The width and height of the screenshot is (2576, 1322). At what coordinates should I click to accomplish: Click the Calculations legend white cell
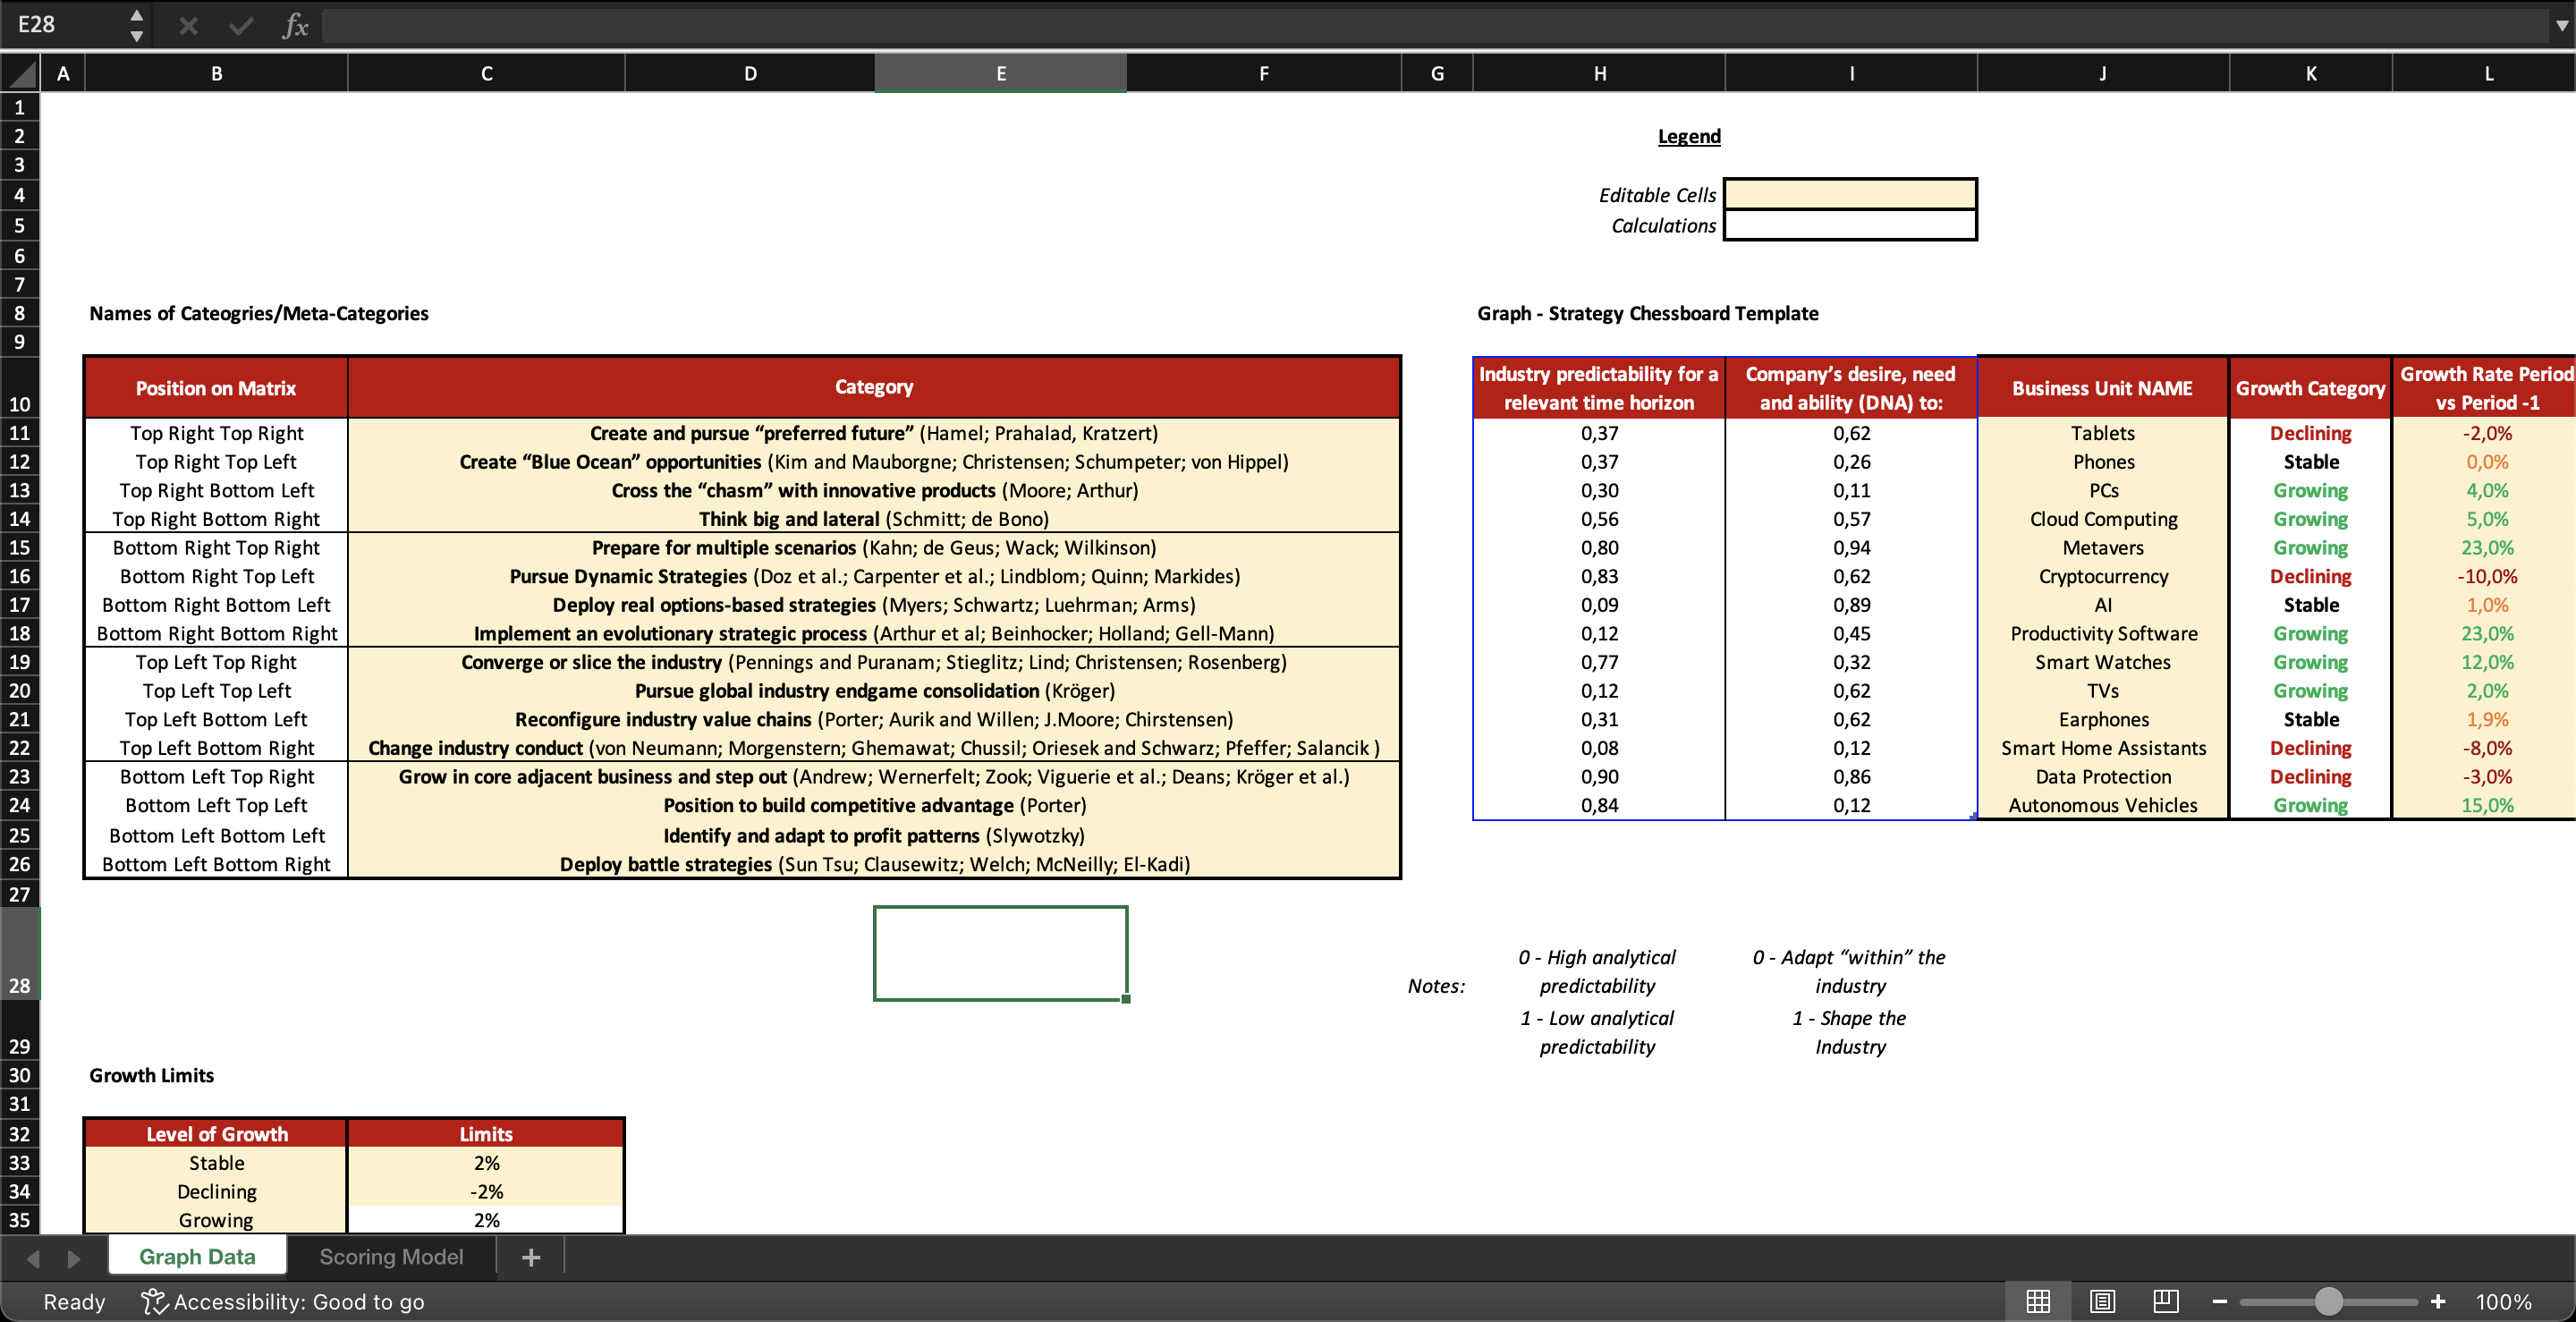point(1850,225)
